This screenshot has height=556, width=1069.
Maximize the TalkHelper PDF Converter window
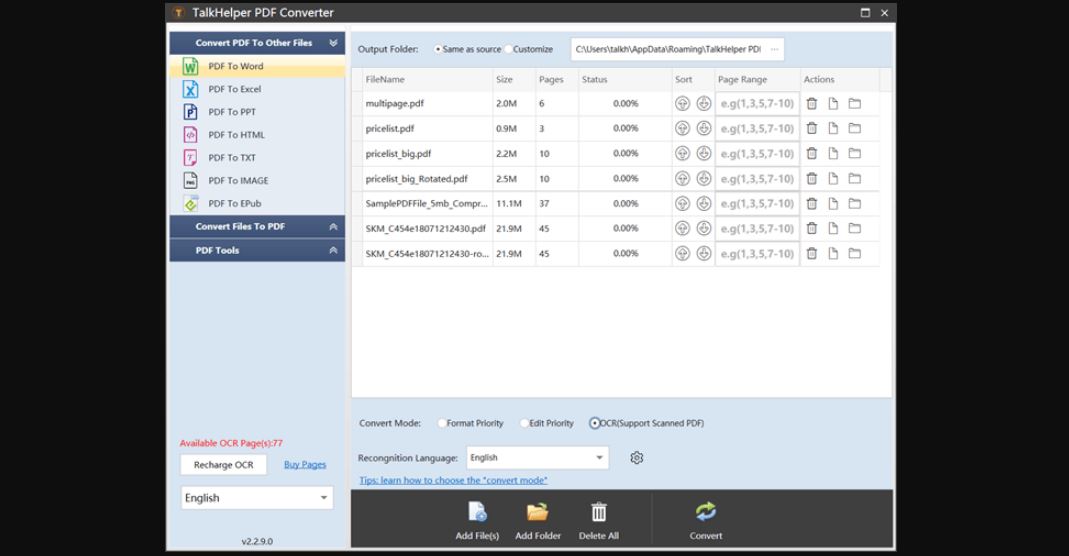point(865,12)
